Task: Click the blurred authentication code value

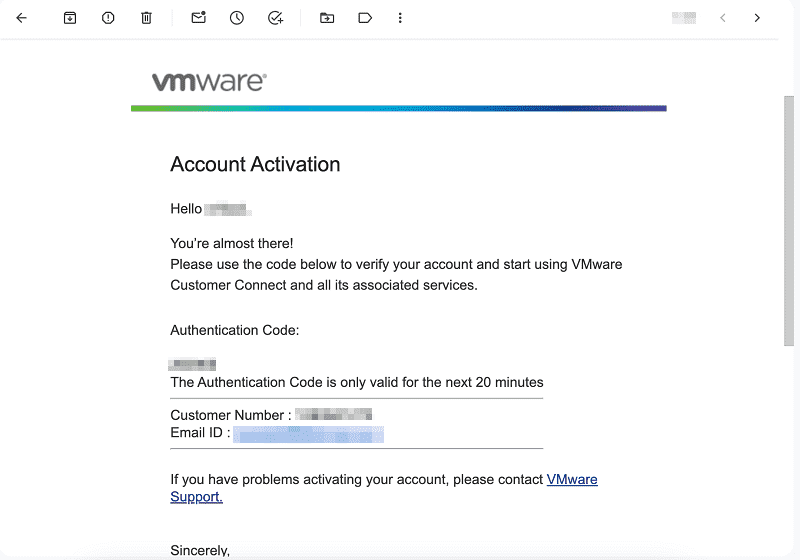Action: point(192,364)
